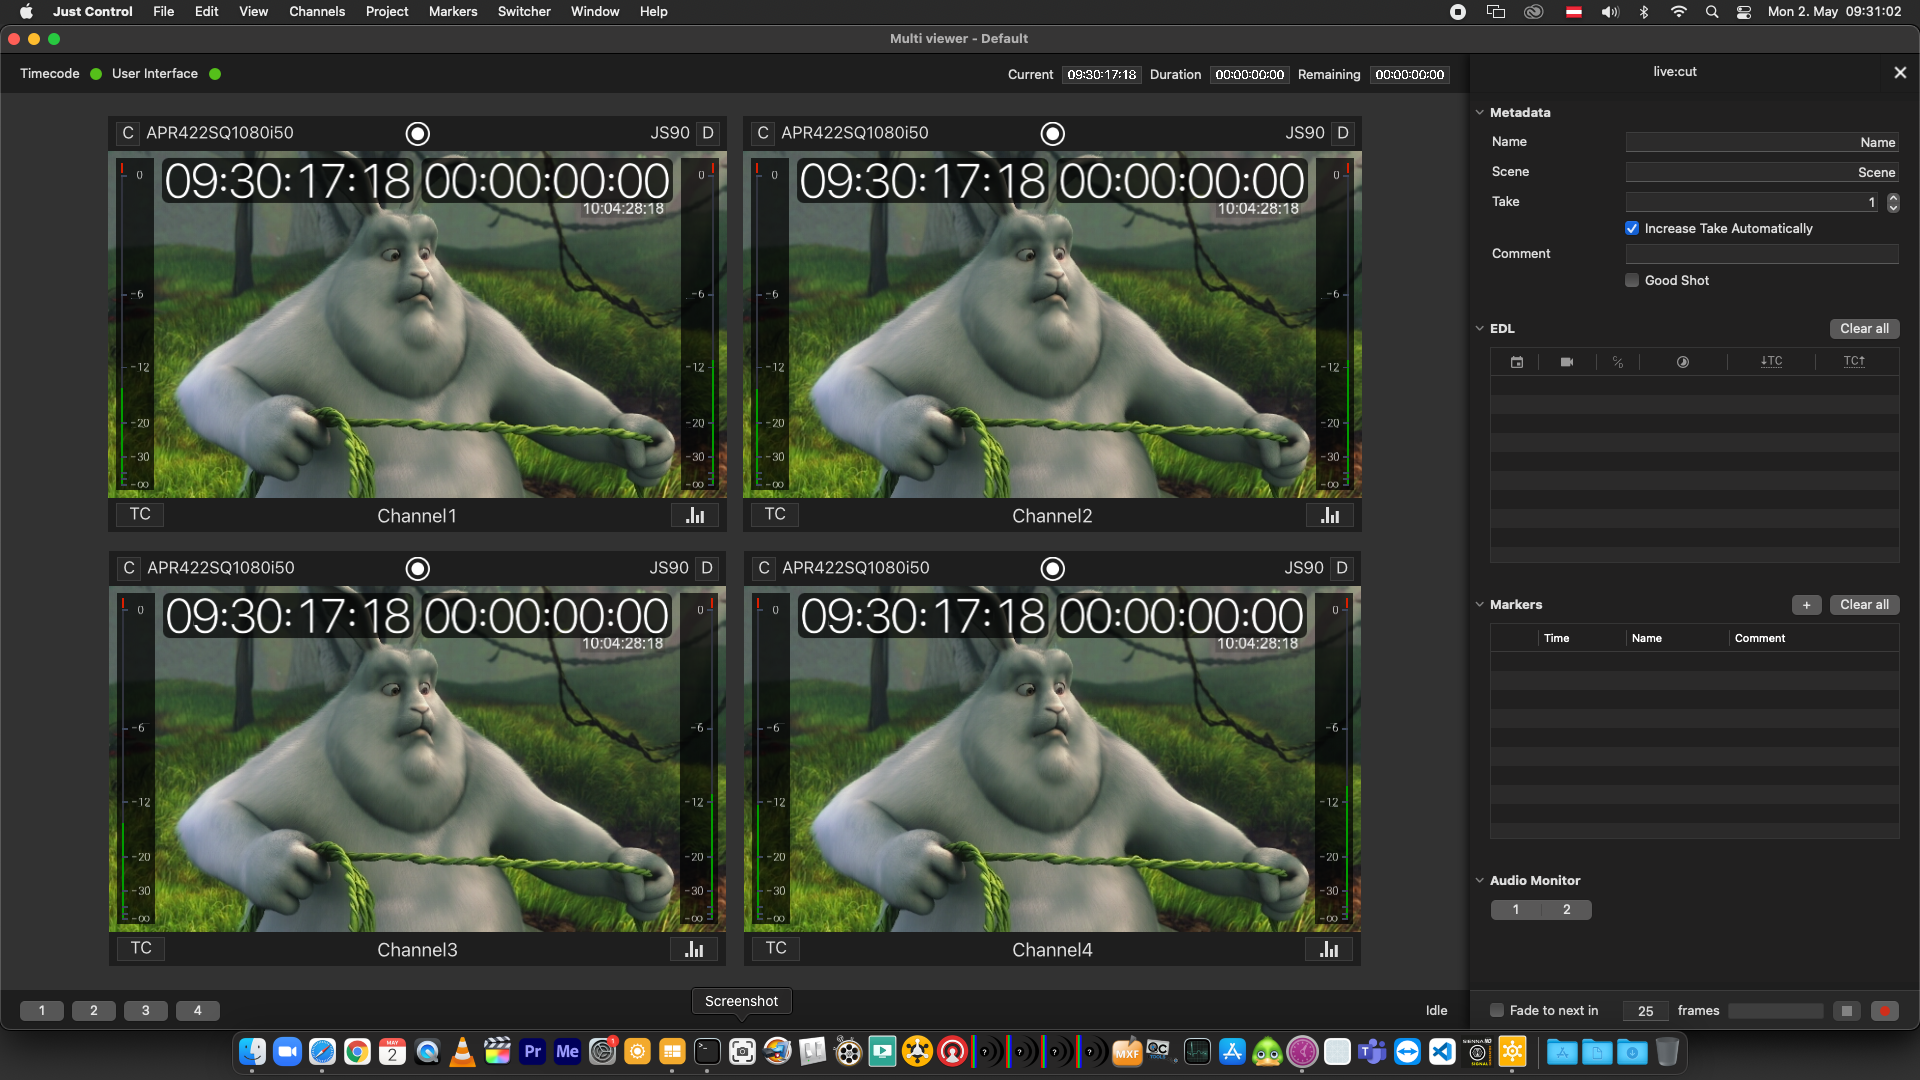Image resolution: width=1920 pixels, height=1080 pixels.
Task: Collapse the Metadata section
Action: (x=1480, y=112)
